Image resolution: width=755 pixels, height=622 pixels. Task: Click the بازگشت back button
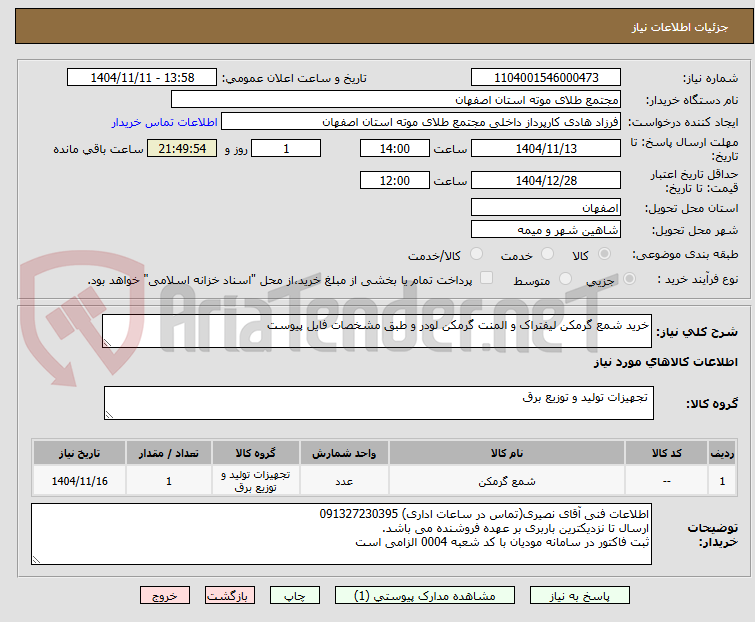coord(230,596)
